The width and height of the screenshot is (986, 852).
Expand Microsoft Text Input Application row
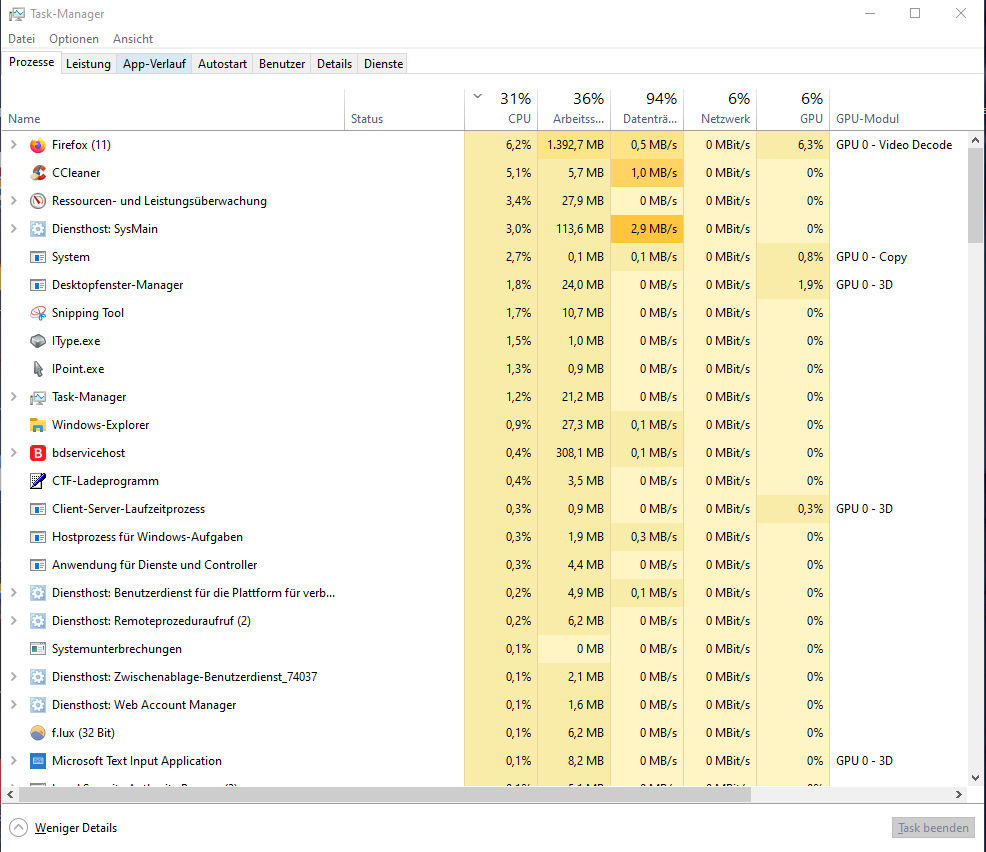(13, 761)
